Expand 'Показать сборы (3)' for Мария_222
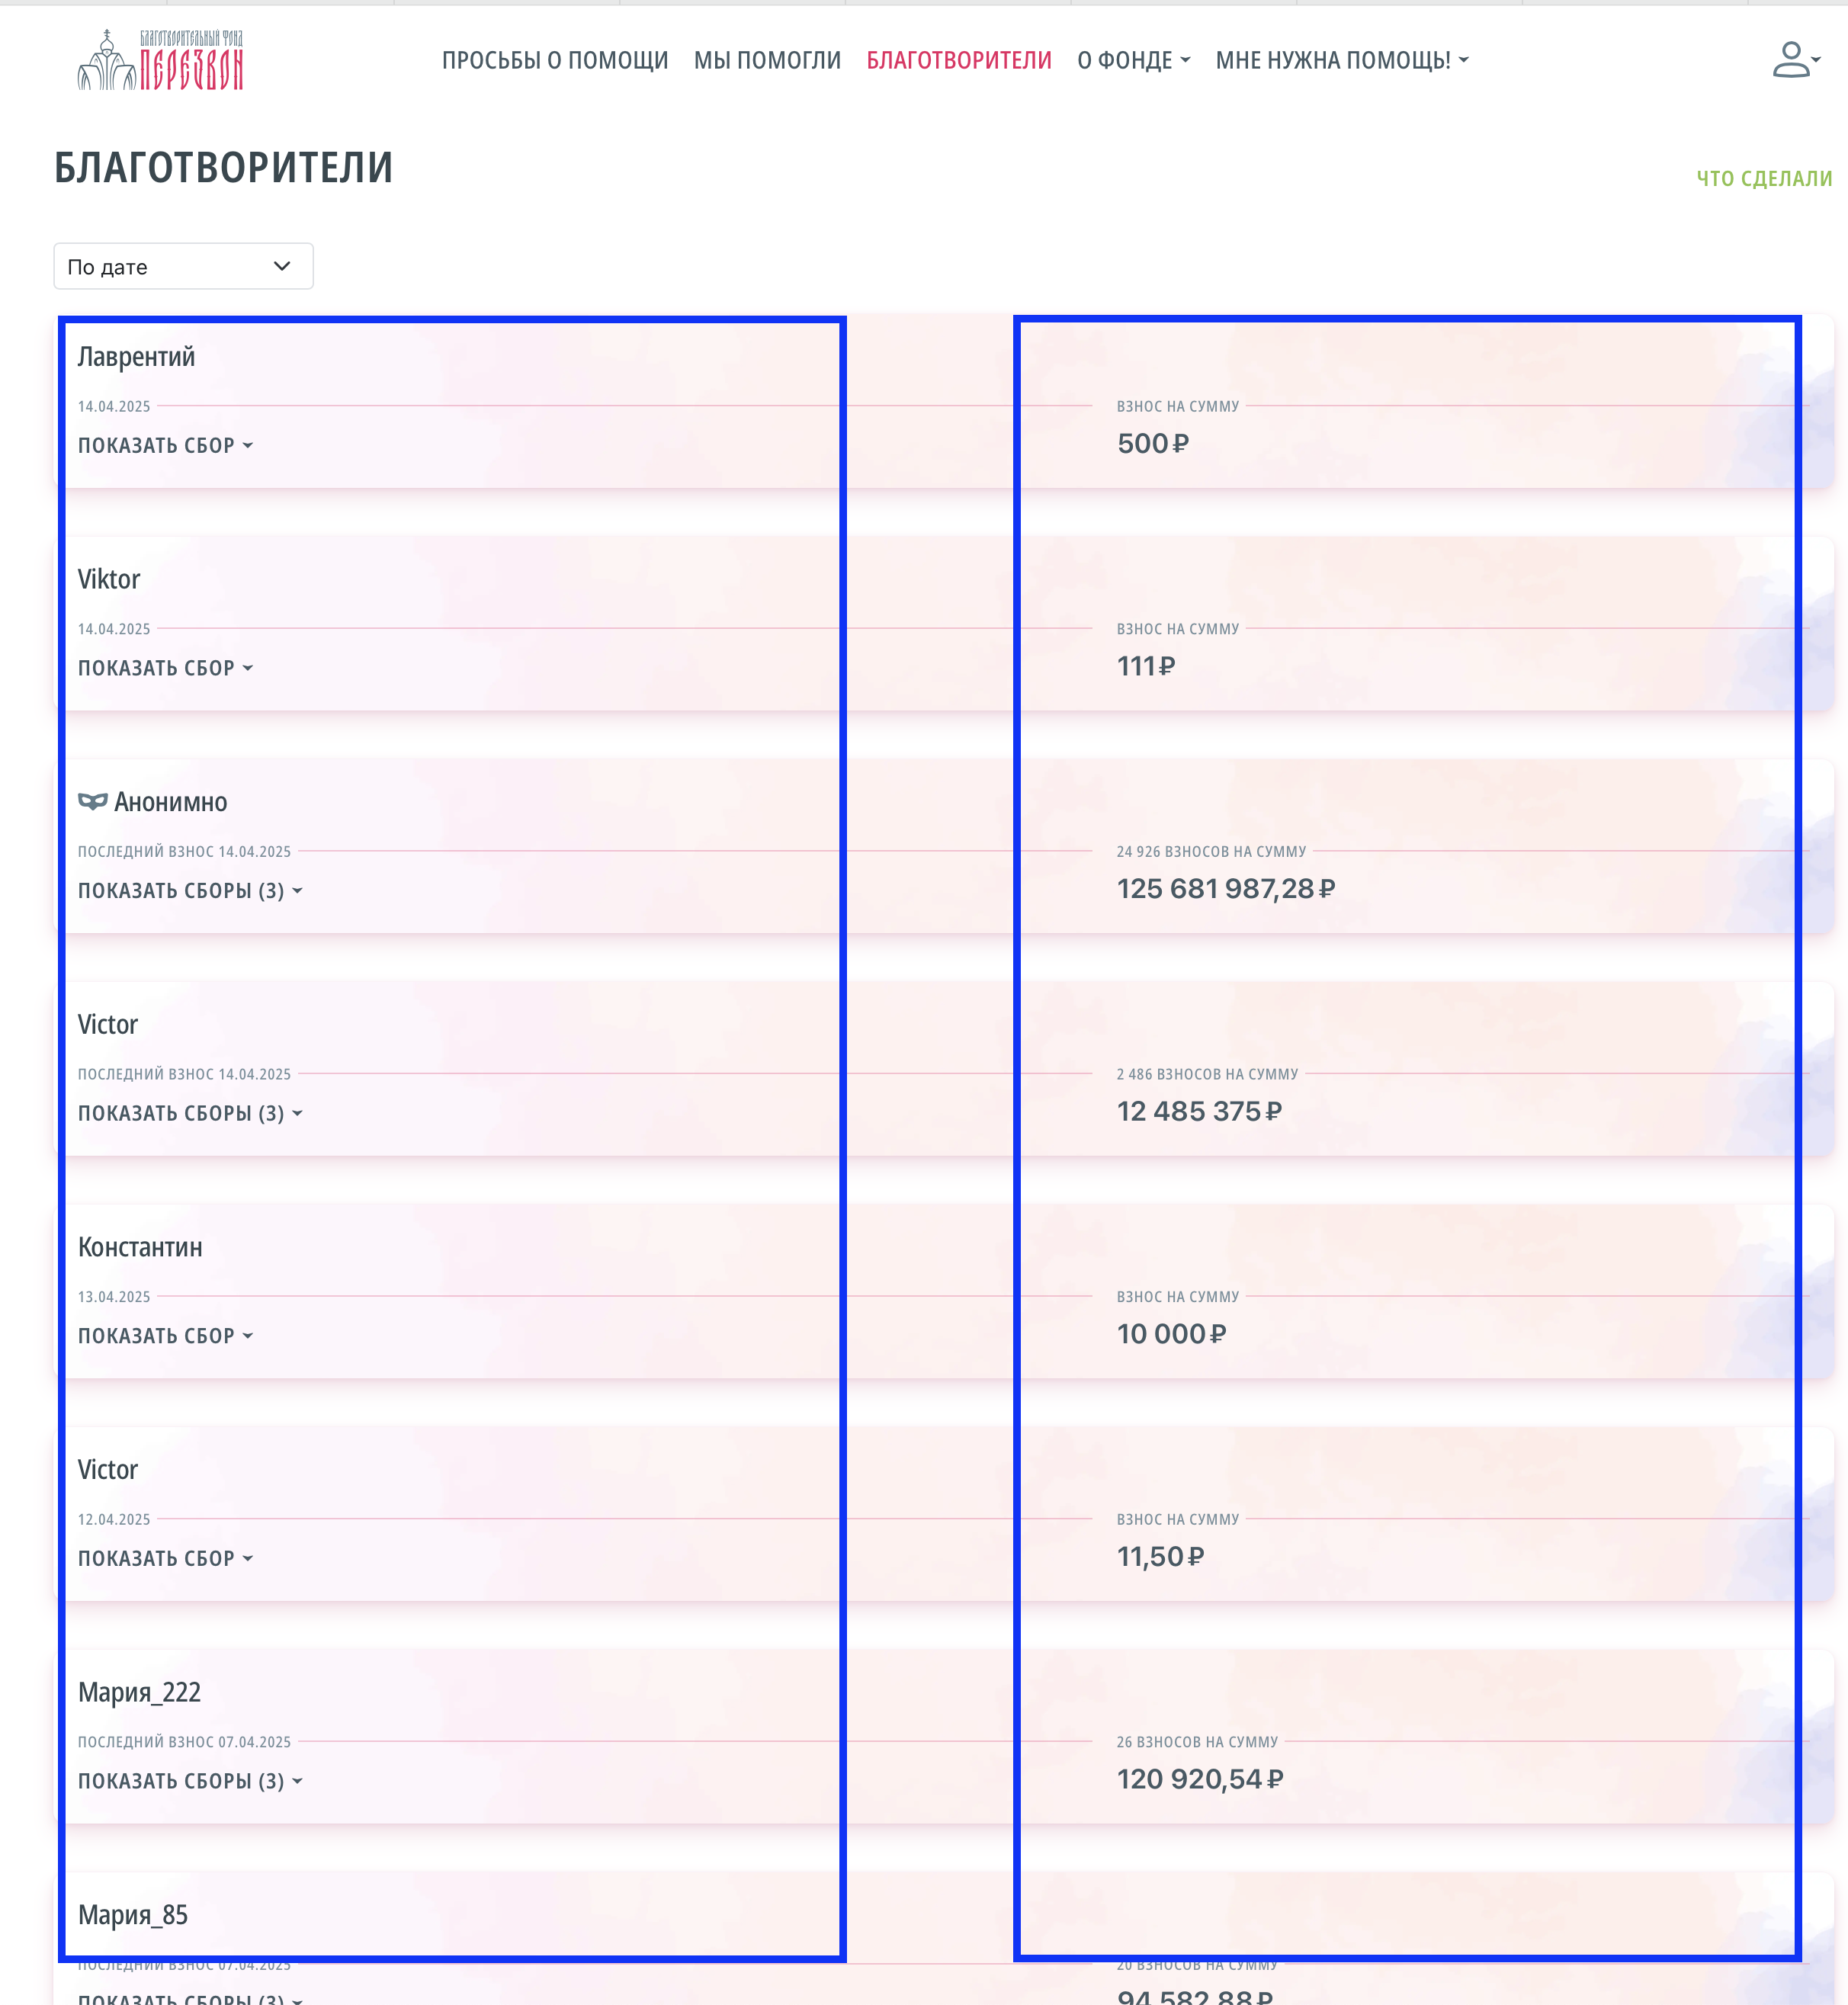This screenshot has width=1848, height=2005. (x=190, y=1781)
